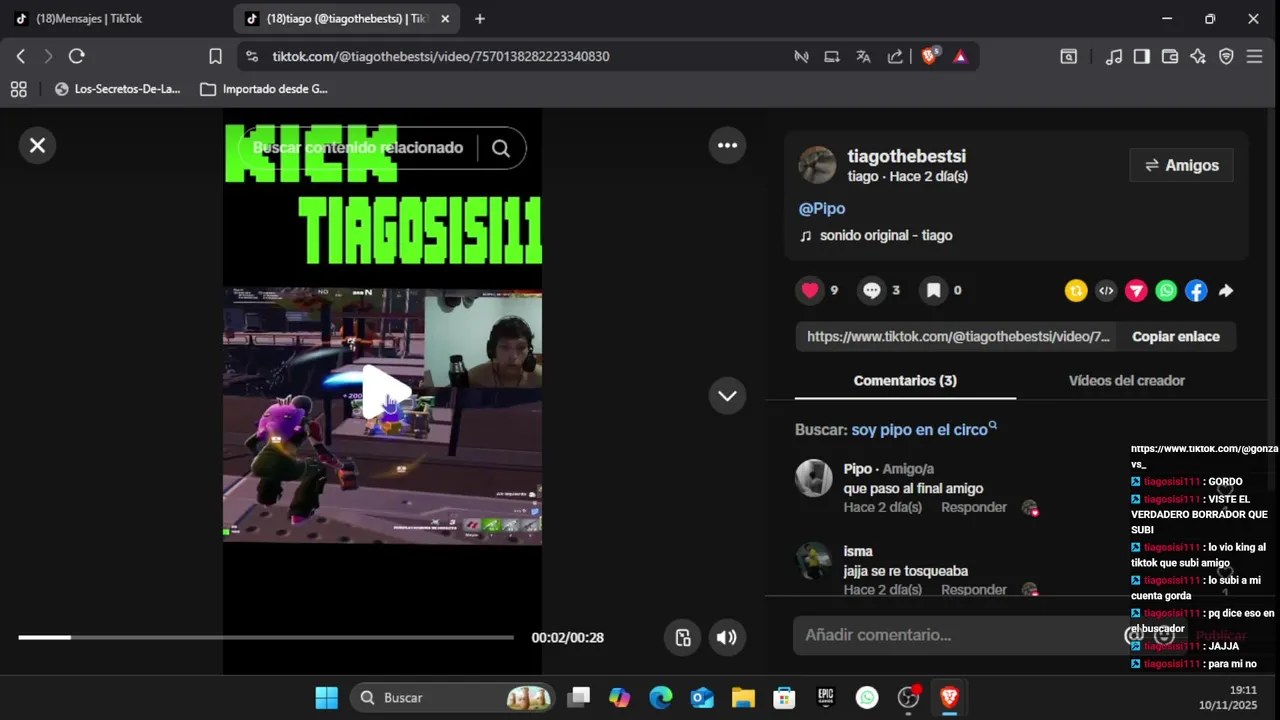Click the install app icon in address bar
The image size is (1280, 720).
[832, 57]
